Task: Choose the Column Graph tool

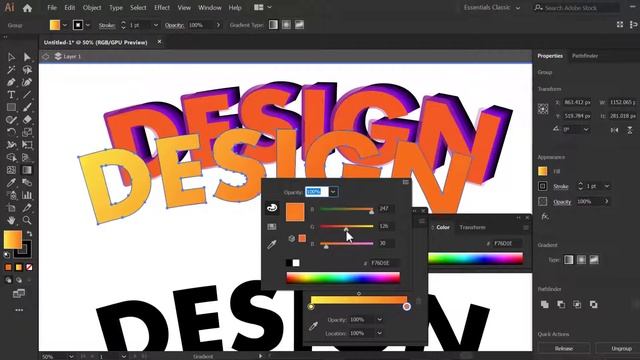Action: pyautogui.click(x=27, y=195)
